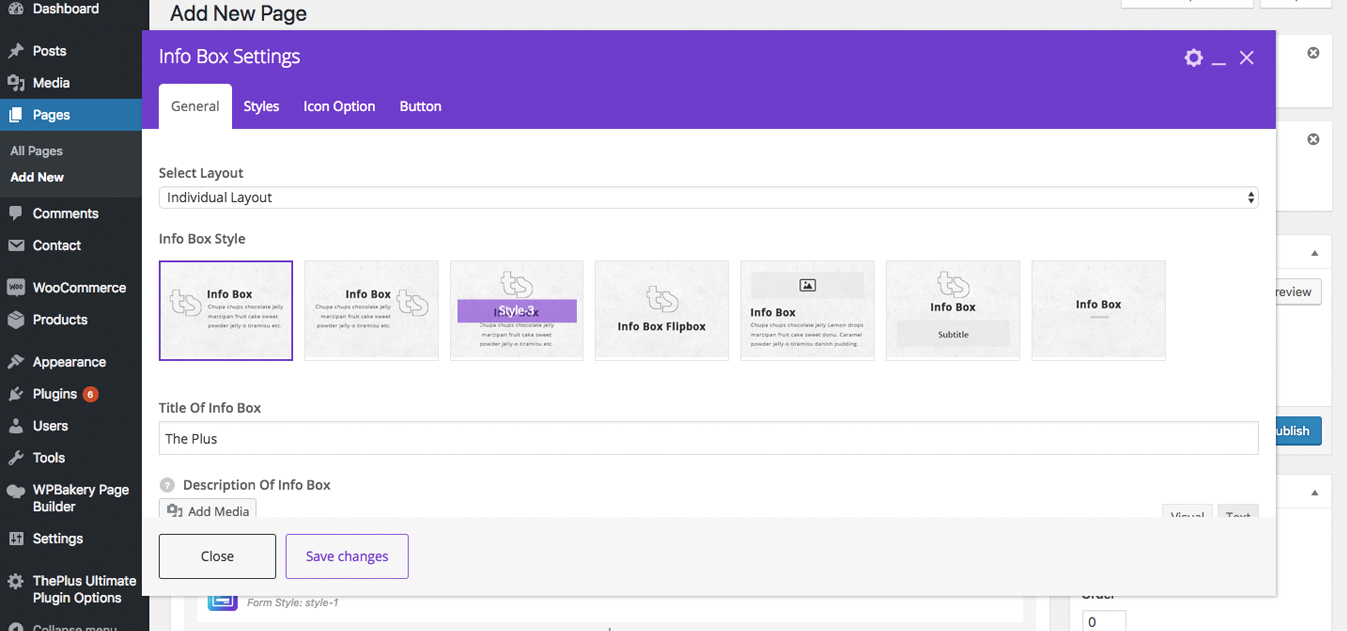Image resolution: width=1347 pixels, height=631 pixels.
Task: Open Plugins from the sidebar
Action: pos(54,394)
